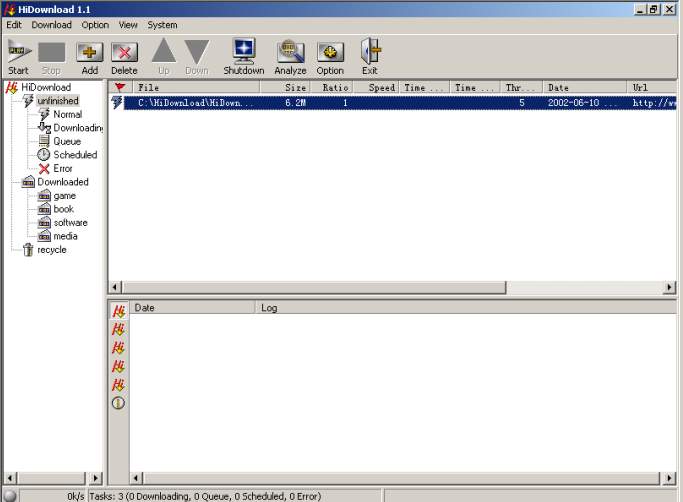This screenshot has width=683, height=502.
Task: Select Downloaded folder in tree
Action: click(63, 182)
